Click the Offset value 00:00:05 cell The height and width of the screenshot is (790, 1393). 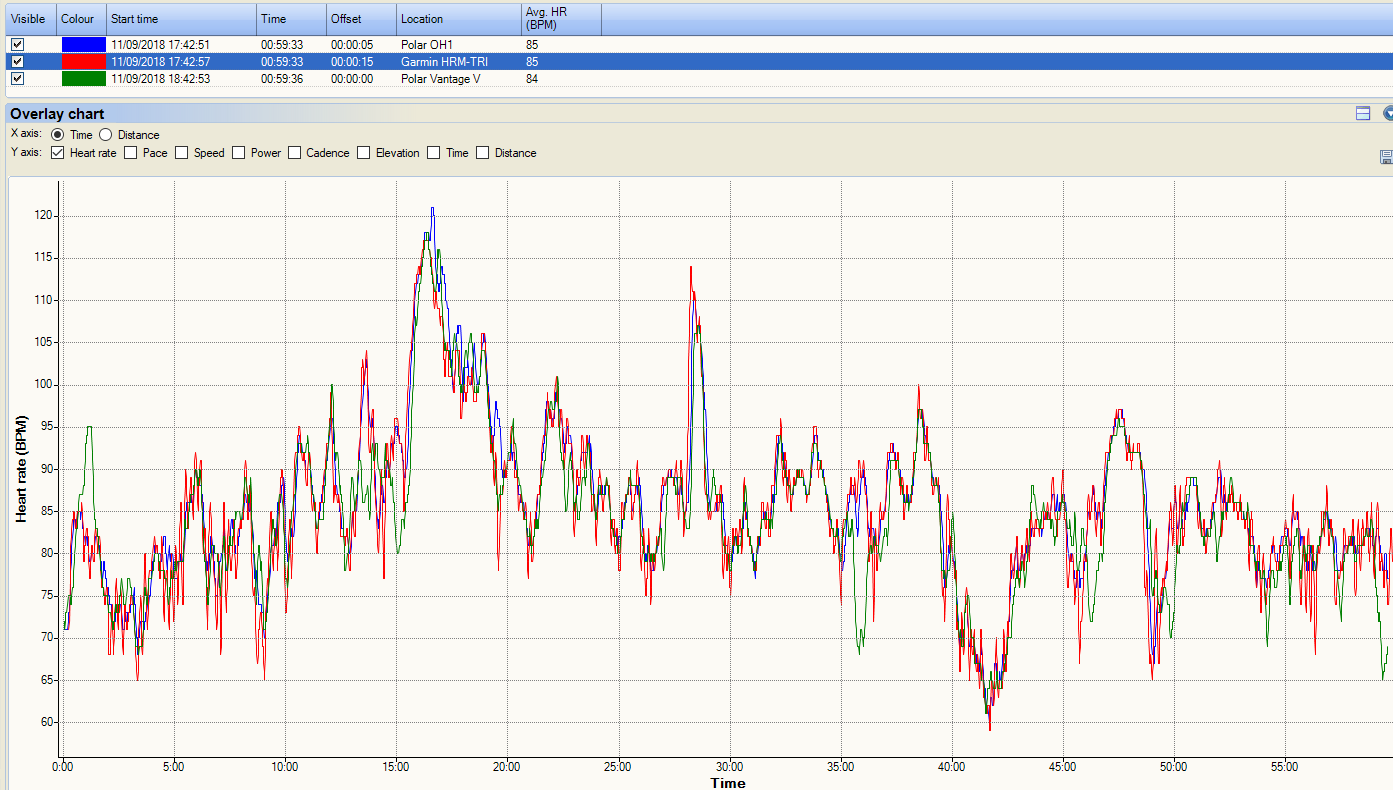coord(352,45)
